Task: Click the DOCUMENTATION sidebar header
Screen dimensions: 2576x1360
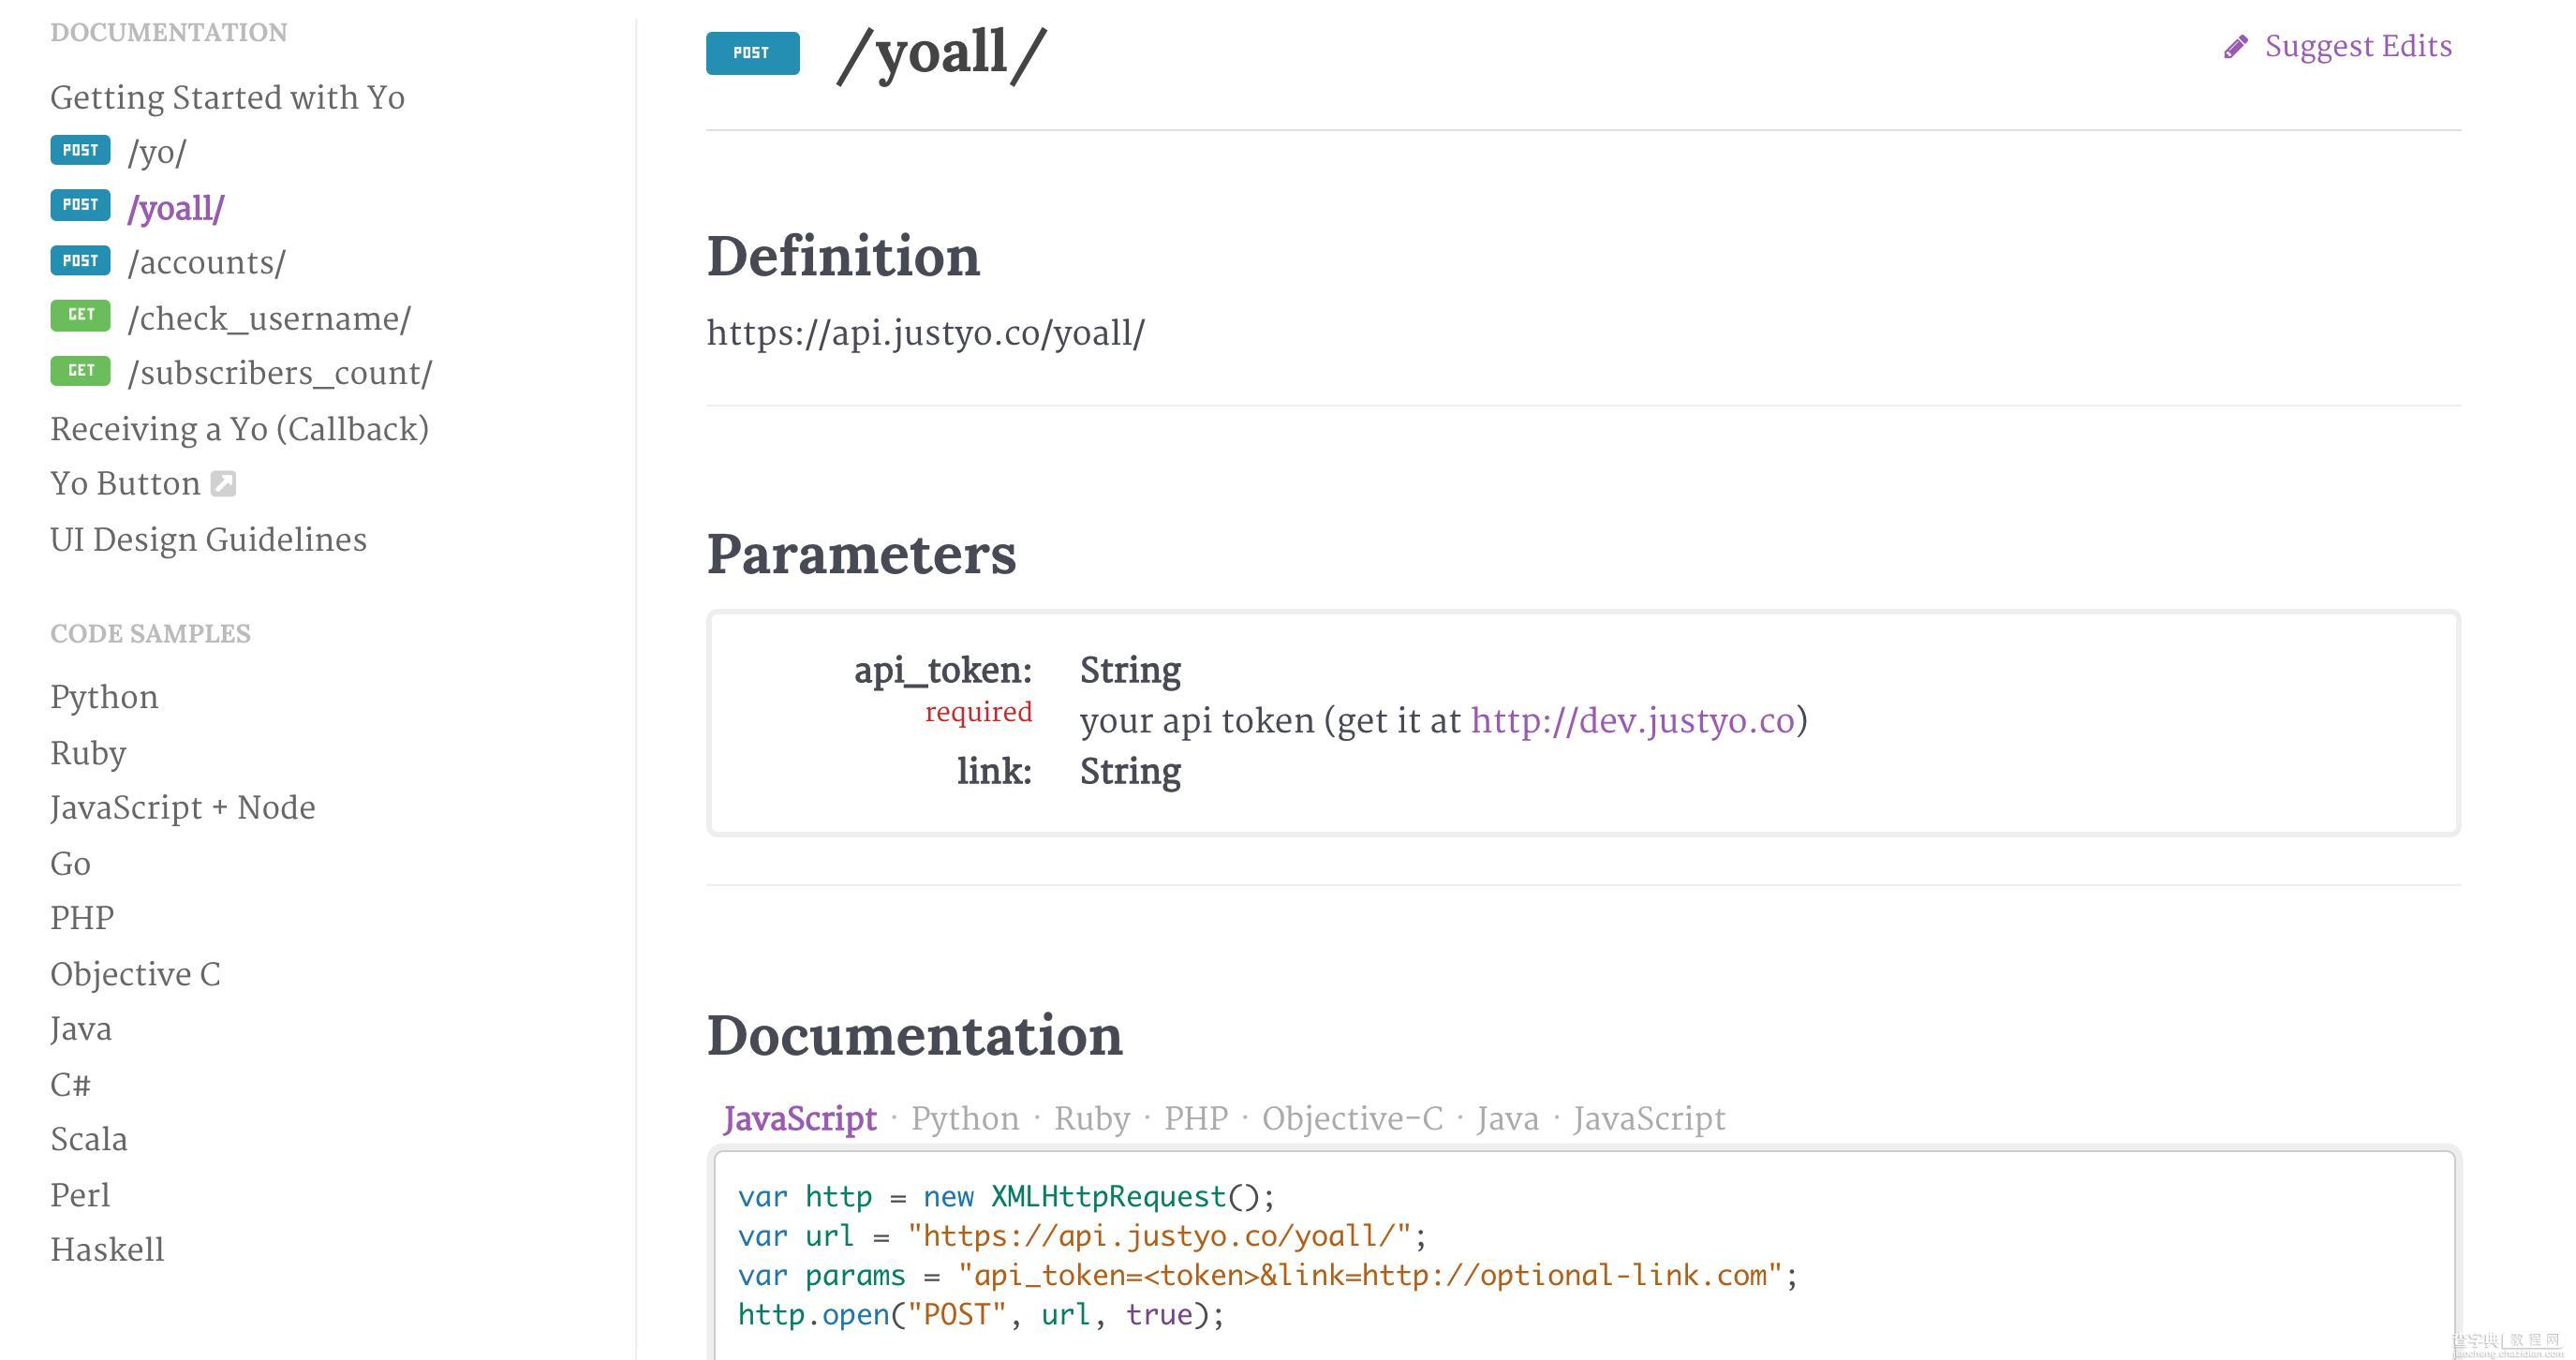Action: click(x=169, y=33)
